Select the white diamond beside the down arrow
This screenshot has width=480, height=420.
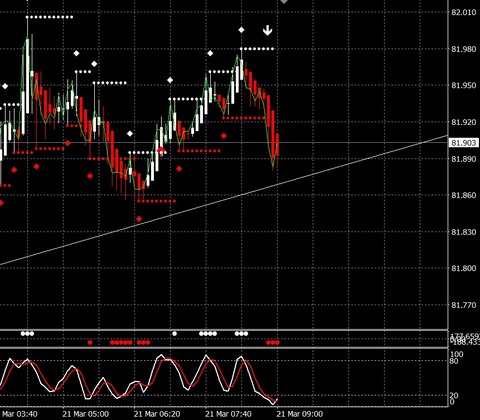(241, 30)
